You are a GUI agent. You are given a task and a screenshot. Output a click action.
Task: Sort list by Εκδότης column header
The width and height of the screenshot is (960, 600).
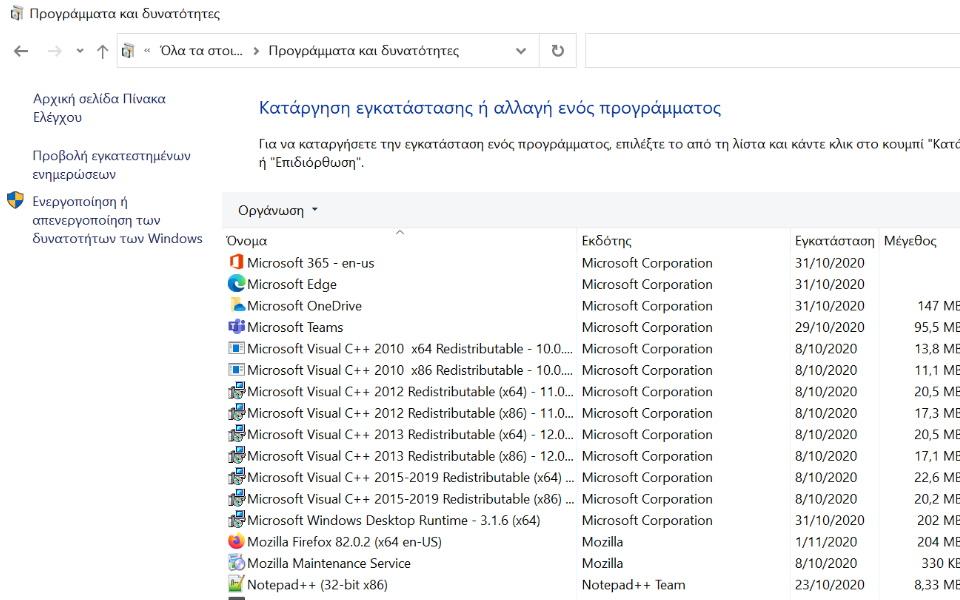pos(607,241)
